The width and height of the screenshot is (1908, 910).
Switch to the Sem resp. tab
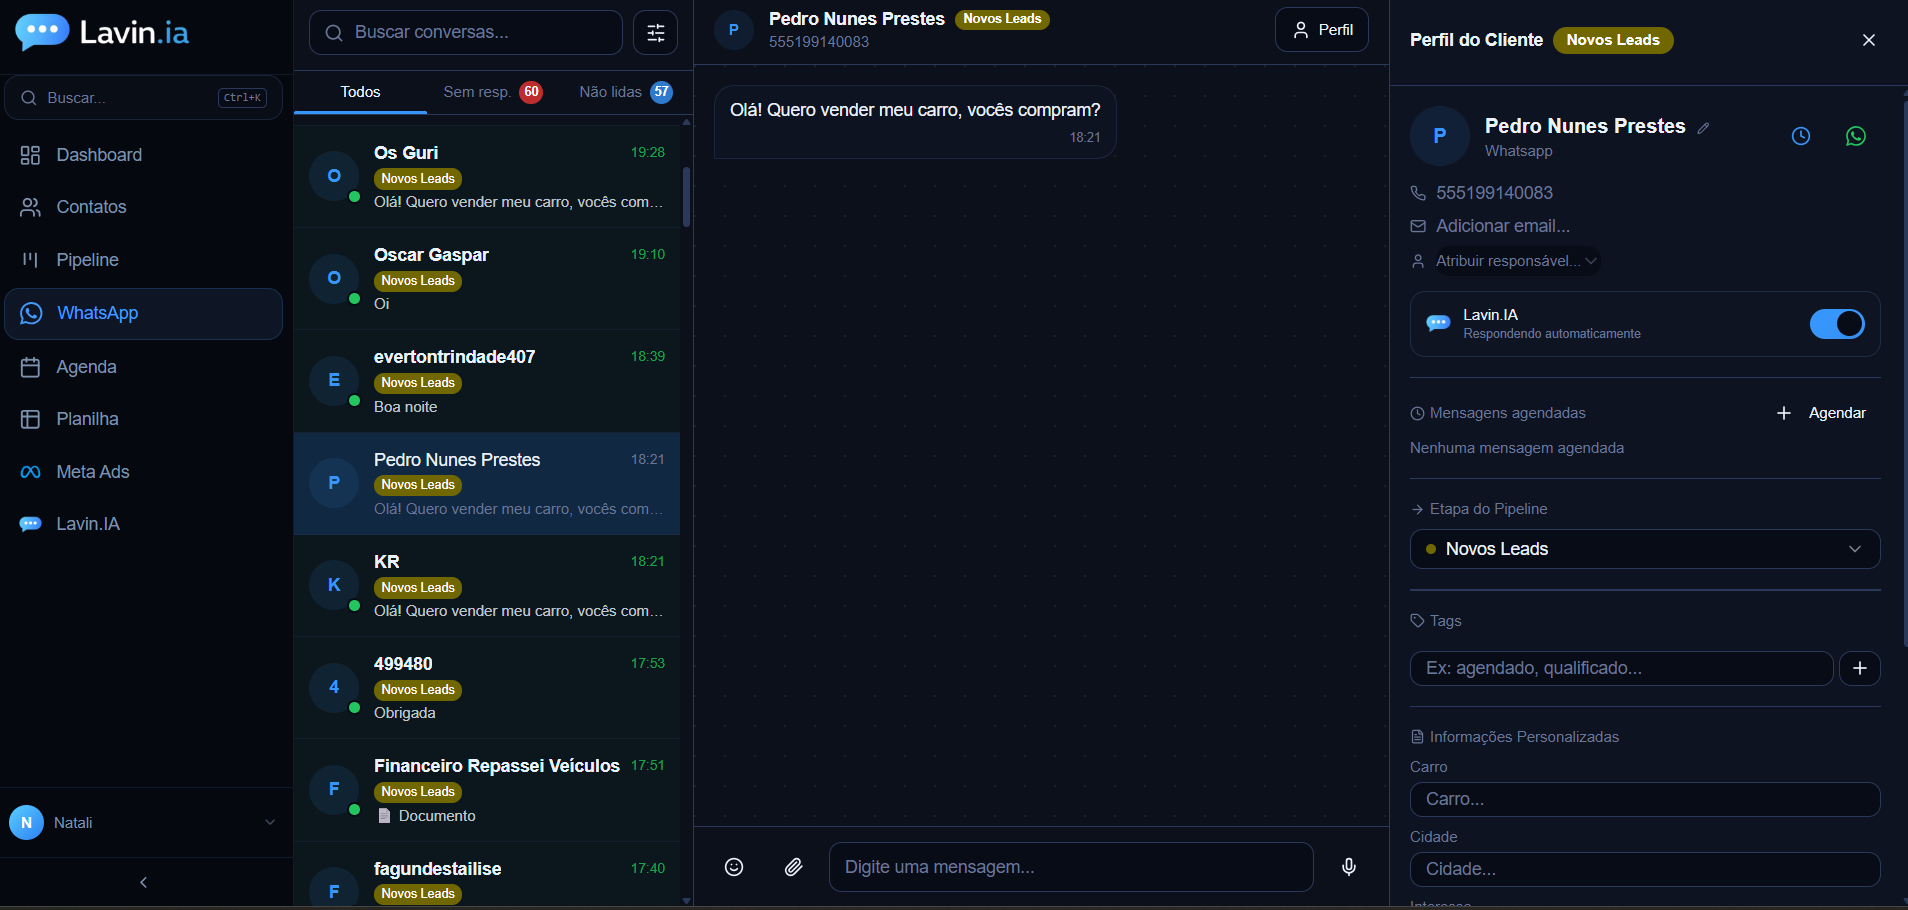click(x=493, y=92)
